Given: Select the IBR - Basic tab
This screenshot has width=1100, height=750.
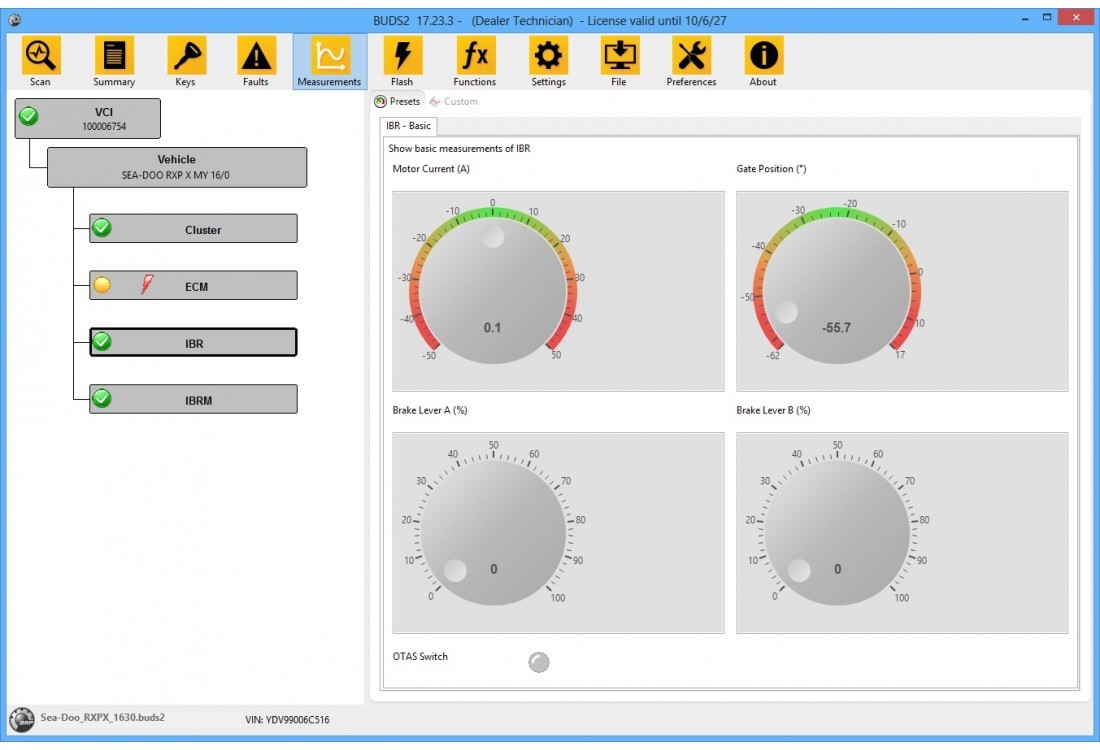Looking at the screenshot, I should click(408, 126).
